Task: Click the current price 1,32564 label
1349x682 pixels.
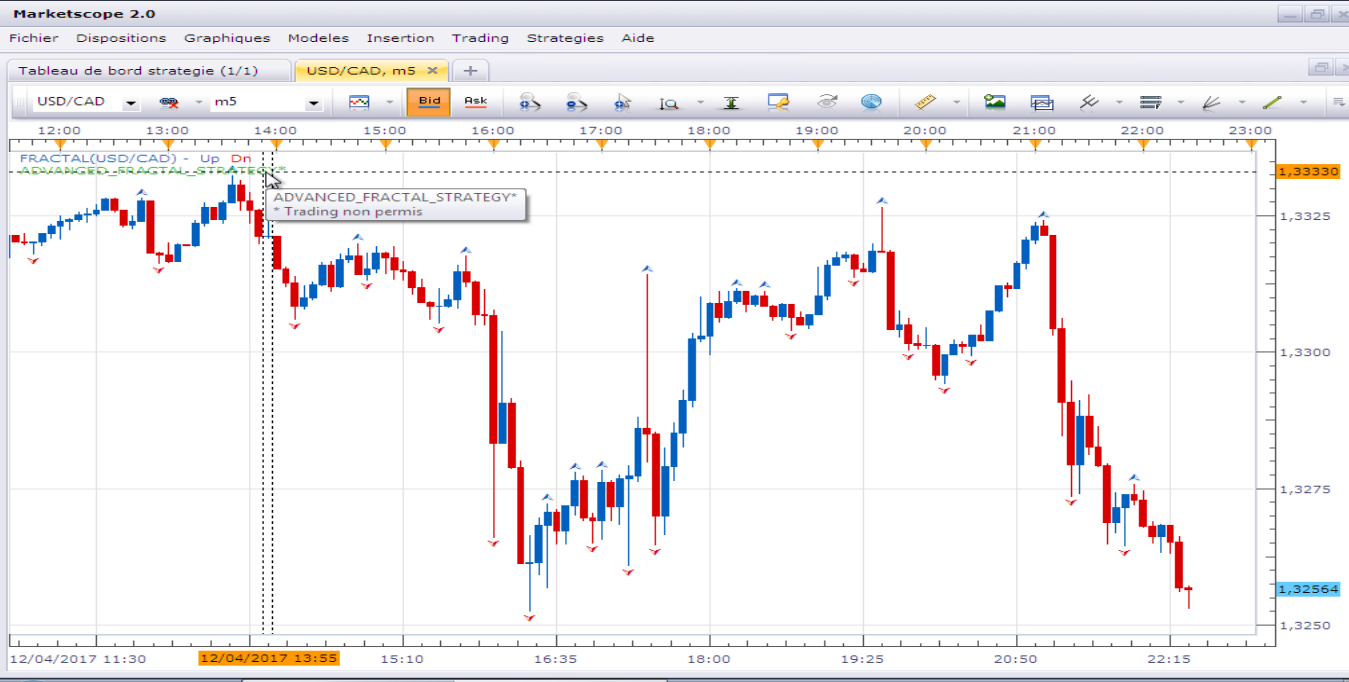Action: point(1309,589)
